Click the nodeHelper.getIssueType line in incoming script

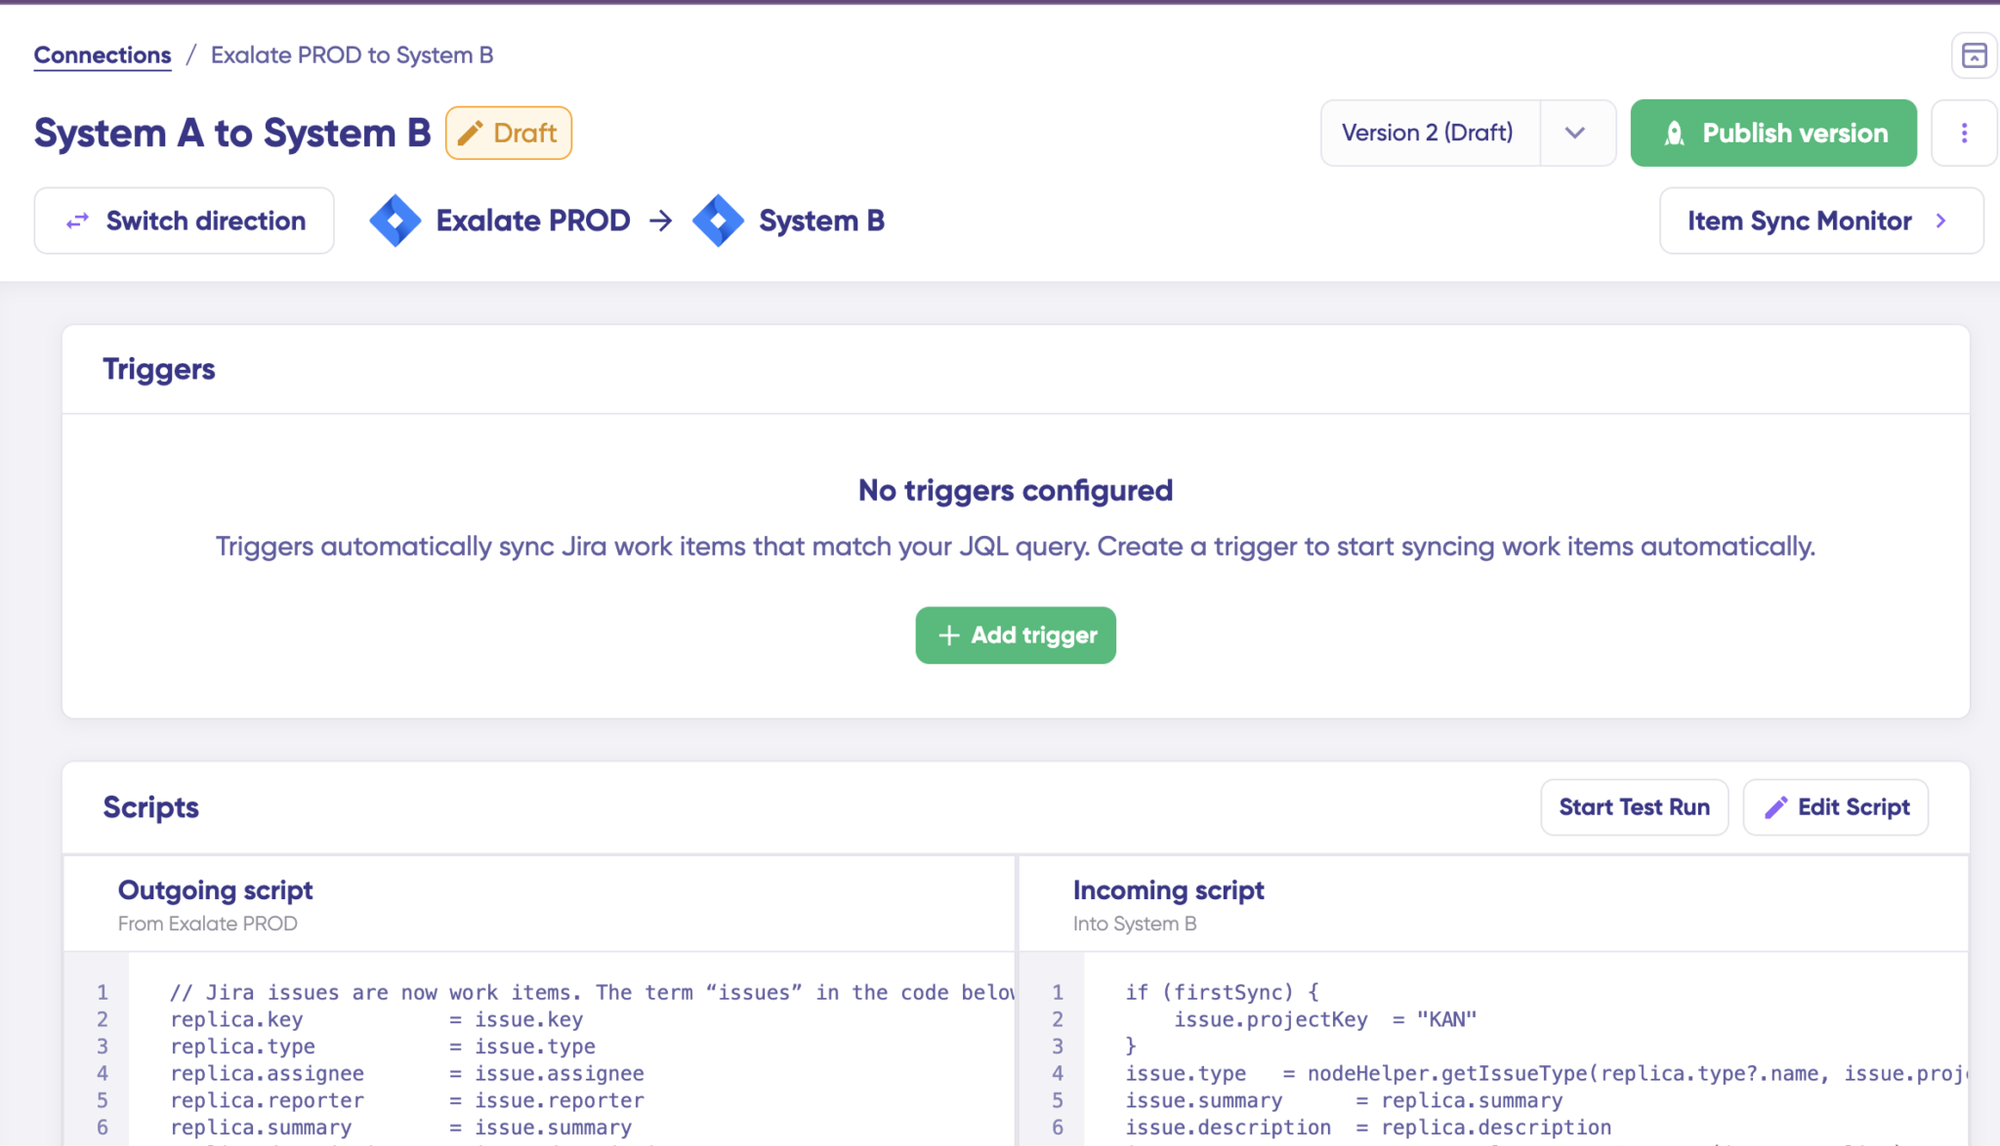(1545, 1074)
